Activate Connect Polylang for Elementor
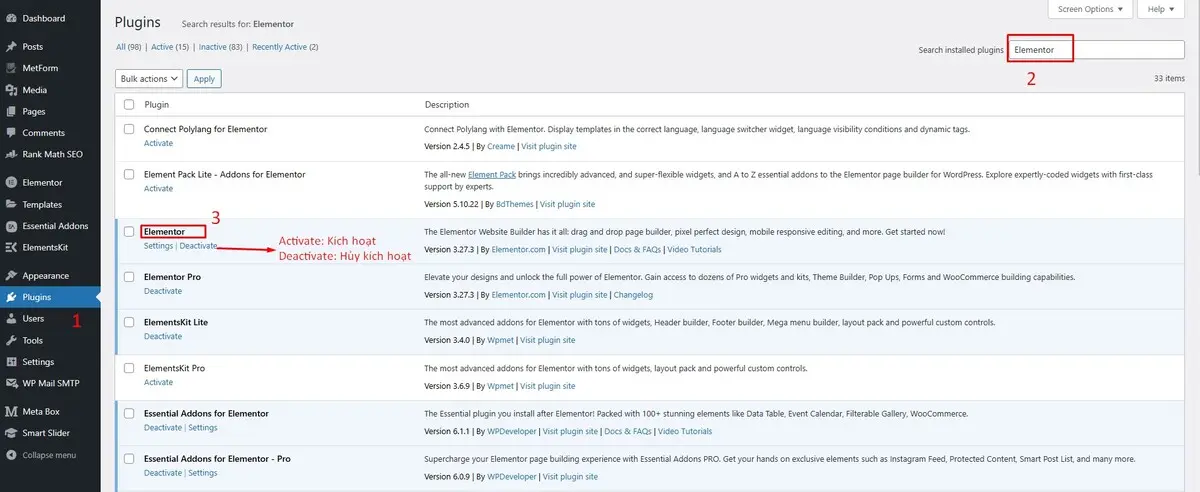This screenshot has width=1200, height=492. [x=158, y=143]
